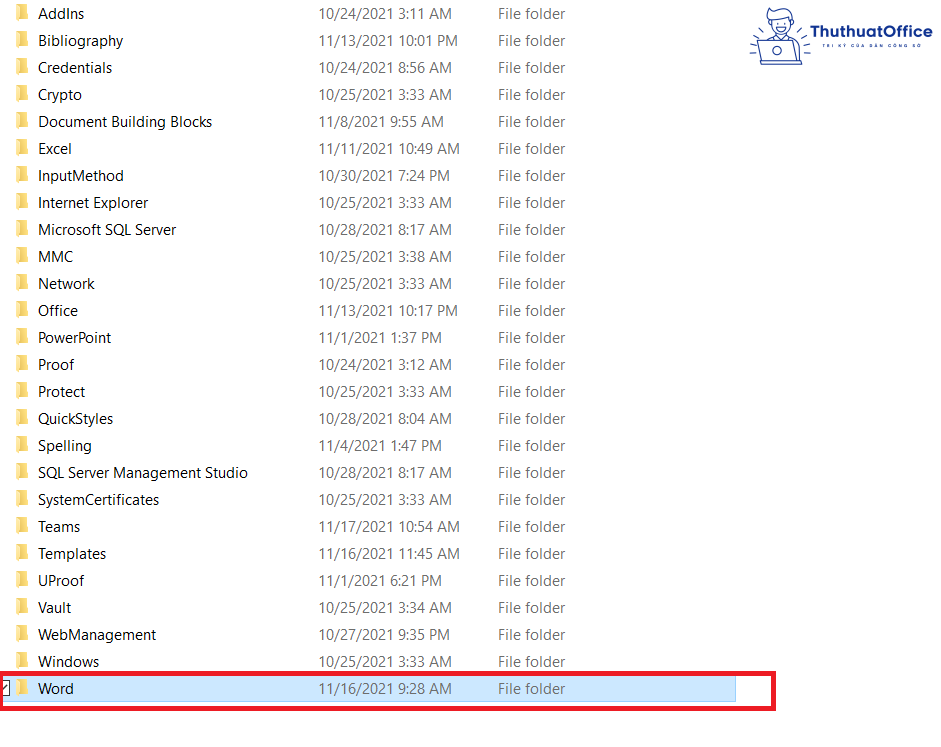The width and height of the screenshot is (941, 747).
Task: Click date 11/17/2021 10:54 AM of Teams
Action: (x=388, y=527)
